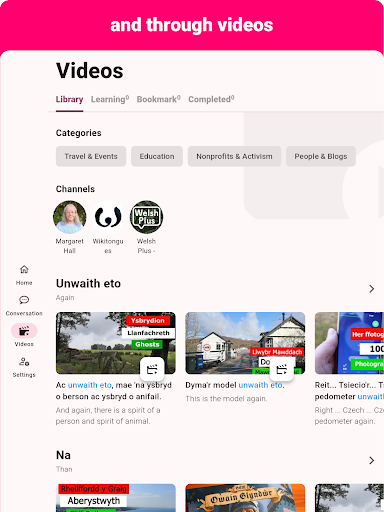Filter by Travel & Events category
The height and width of the screenshot is (512, 384).
[91, 156]
